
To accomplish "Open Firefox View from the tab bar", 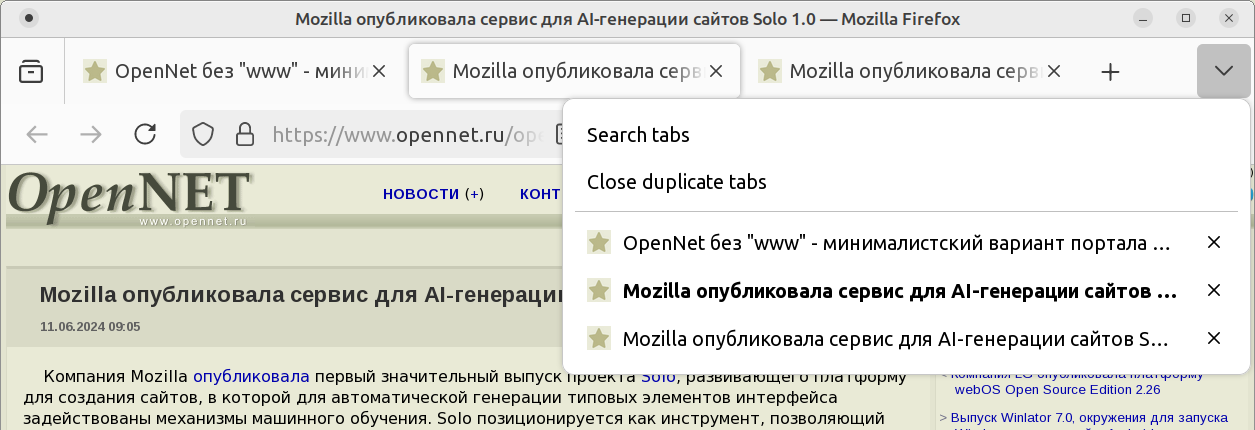I will point(31,71).
